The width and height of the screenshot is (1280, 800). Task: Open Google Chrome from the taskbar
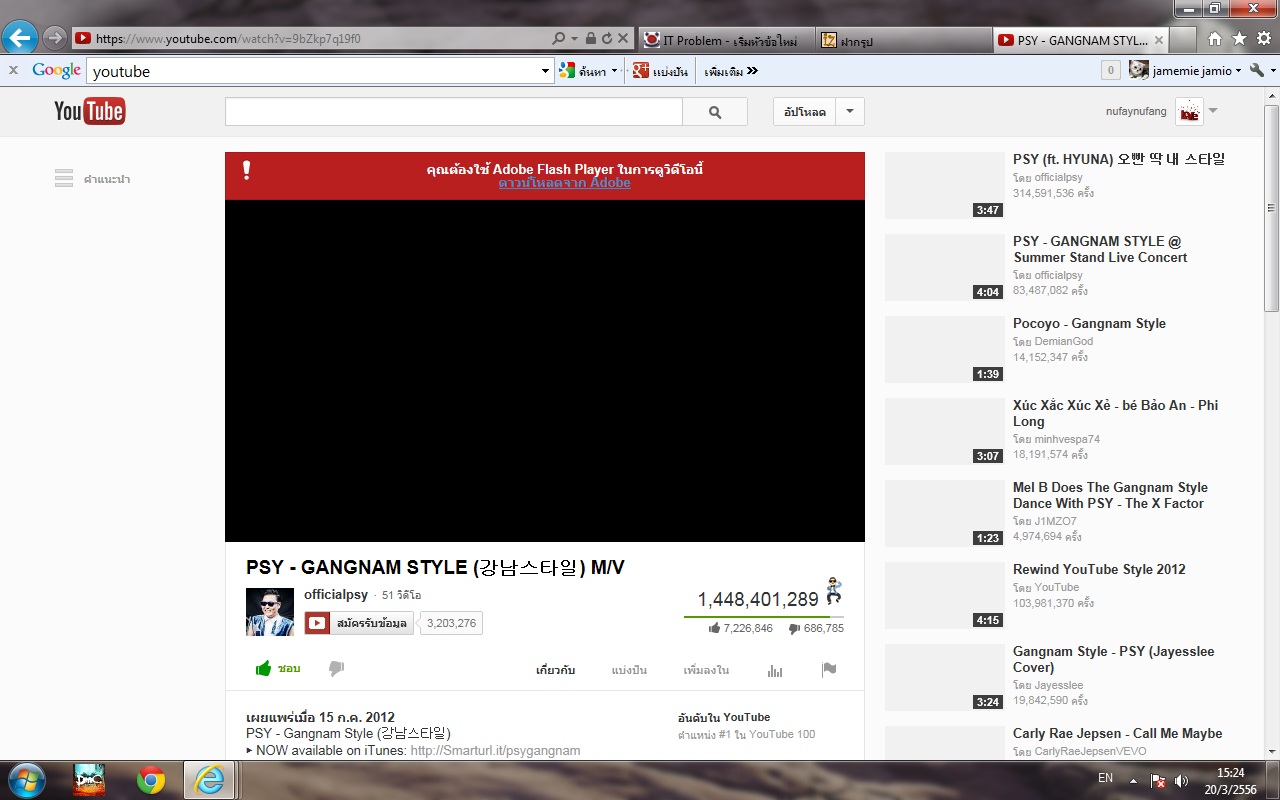(x=151, y=780)
